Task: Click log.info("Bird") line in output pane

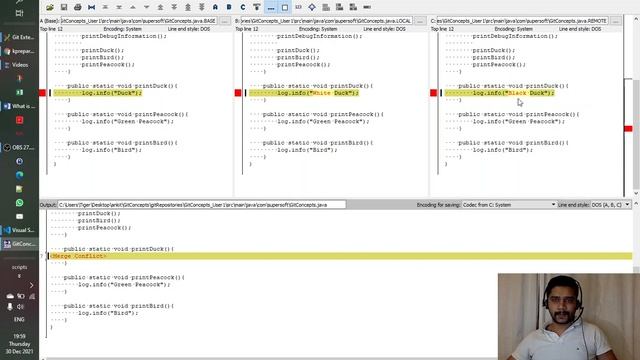Action: tap(108, 313)
